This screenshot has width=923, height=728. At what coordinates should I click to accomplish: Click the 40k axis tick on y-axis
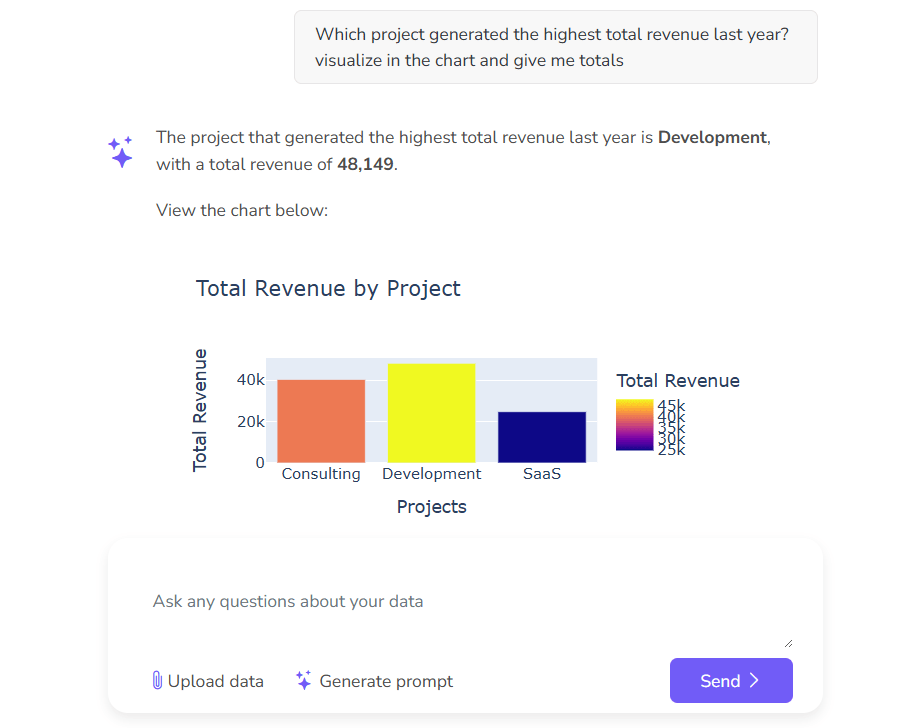click(x=250, y=380)
